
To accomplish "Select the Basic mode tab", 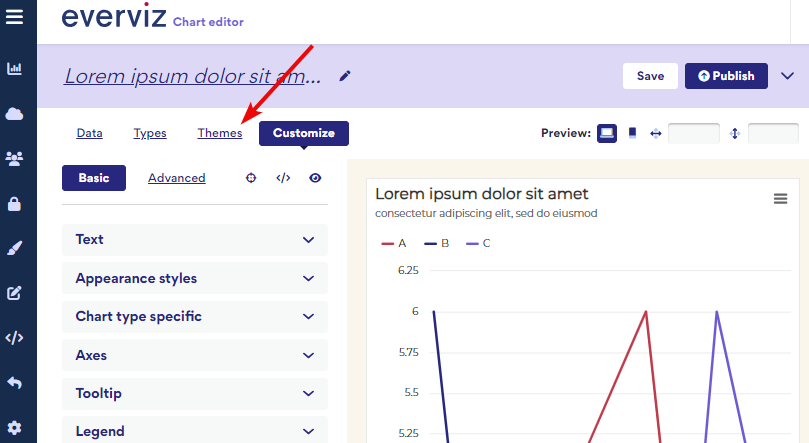I will click(94, 178).
